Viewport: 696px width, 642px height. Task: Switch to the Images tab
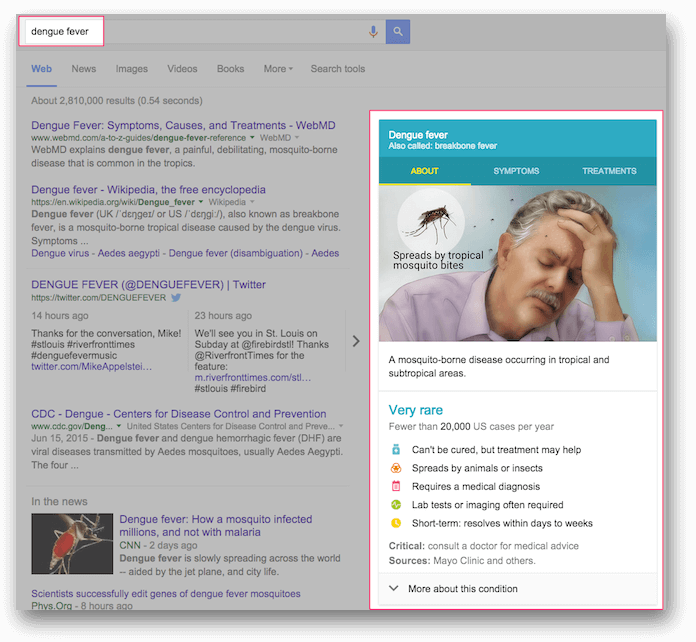click(131, 69)
